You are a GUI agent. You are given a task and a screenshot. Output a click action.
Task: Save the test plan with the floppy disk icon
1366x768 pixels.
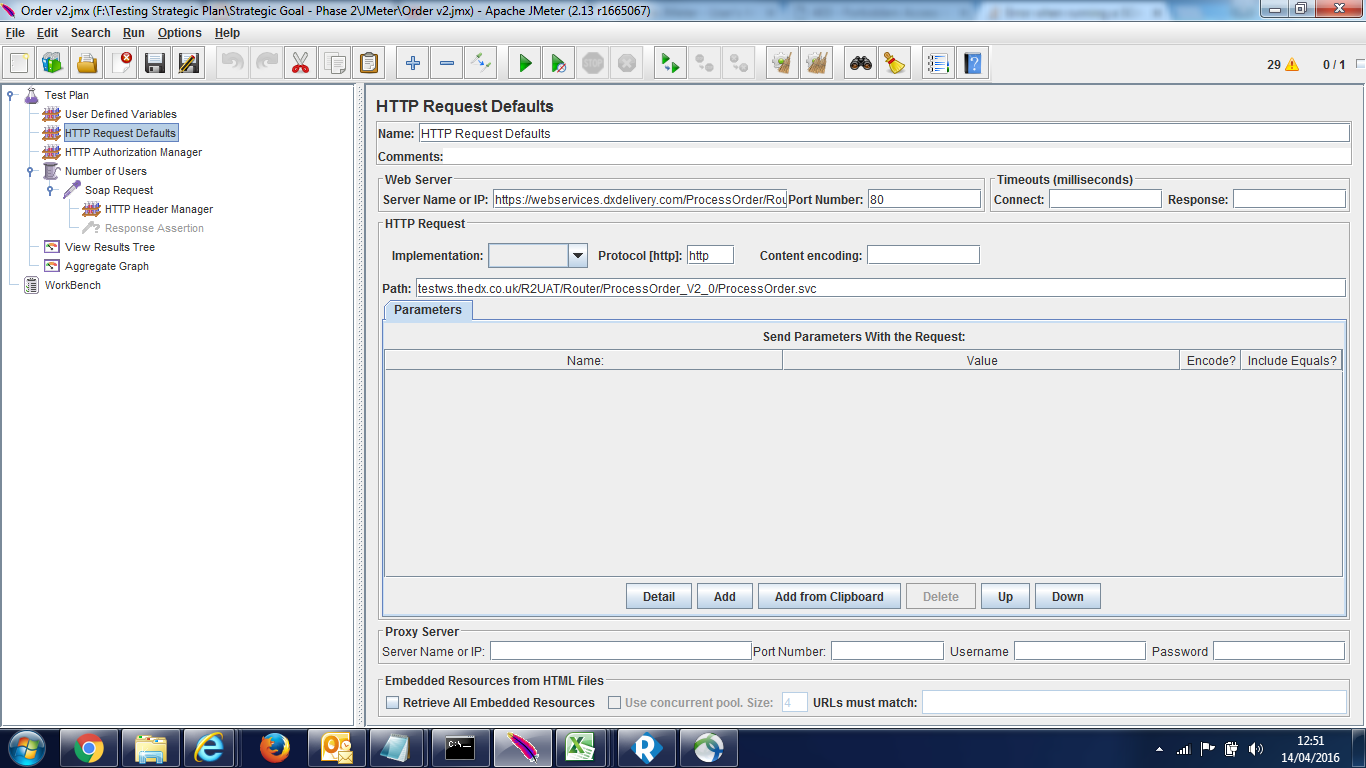[155, 64]
